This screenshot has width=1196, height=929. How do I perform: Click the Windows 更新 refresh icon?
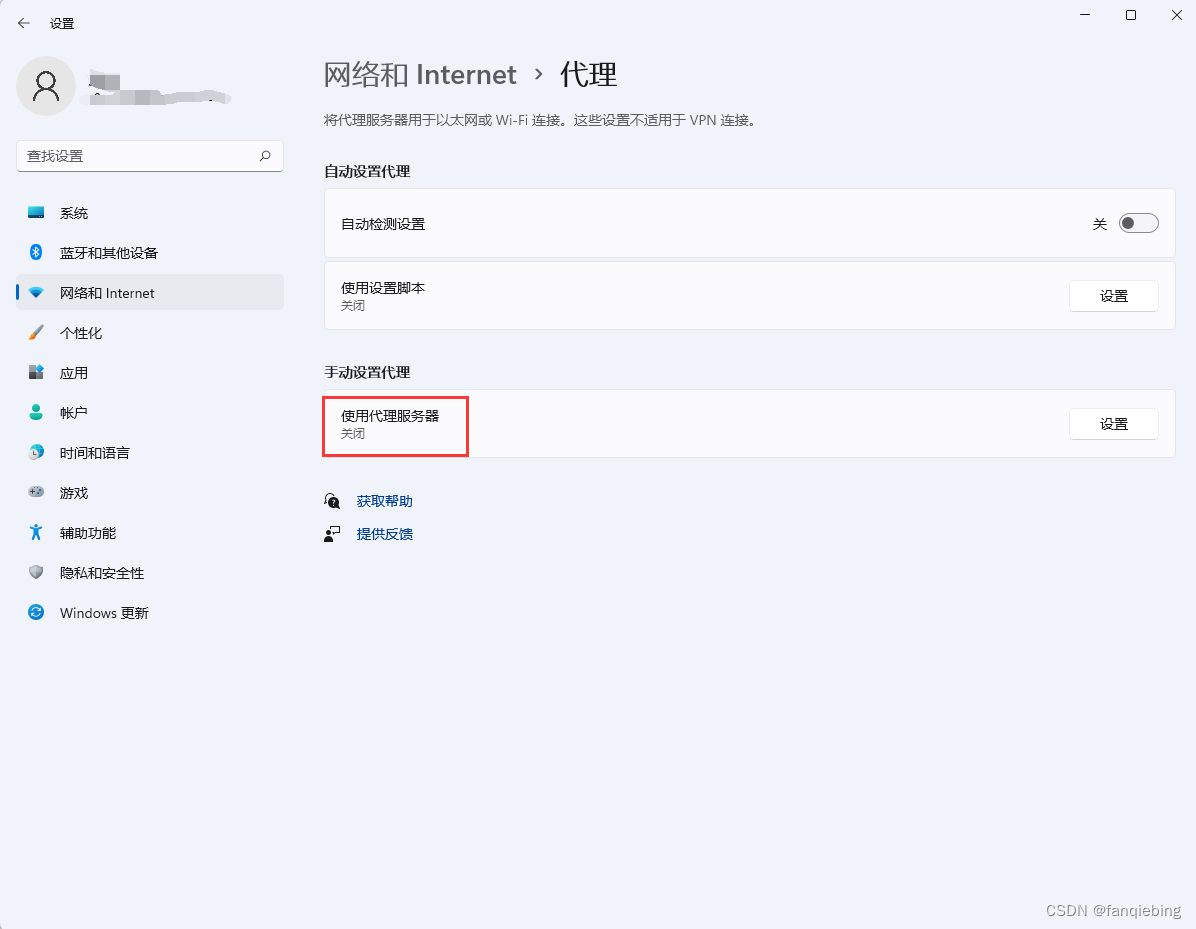[x=36, y=612]
